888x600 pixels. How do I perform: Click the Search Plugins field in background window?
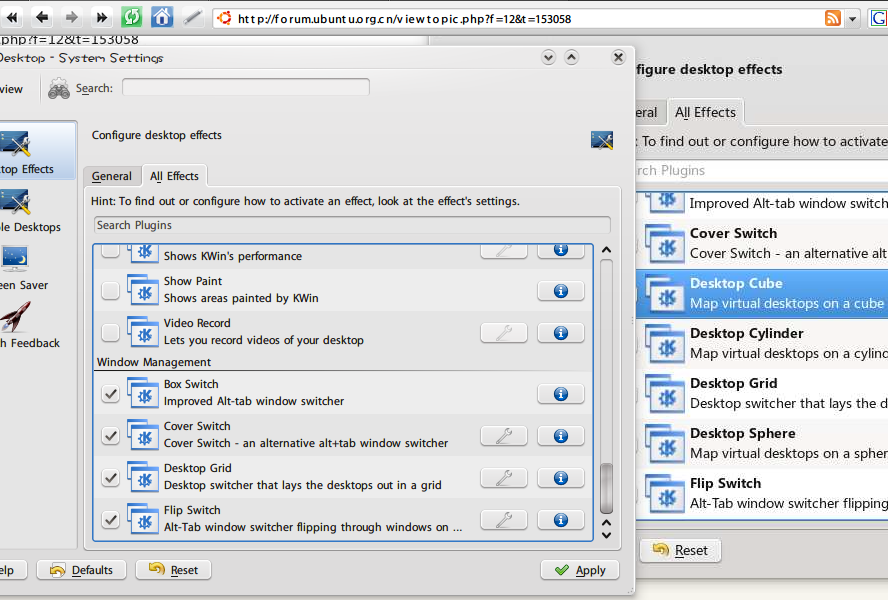click(x=762, y=171)
